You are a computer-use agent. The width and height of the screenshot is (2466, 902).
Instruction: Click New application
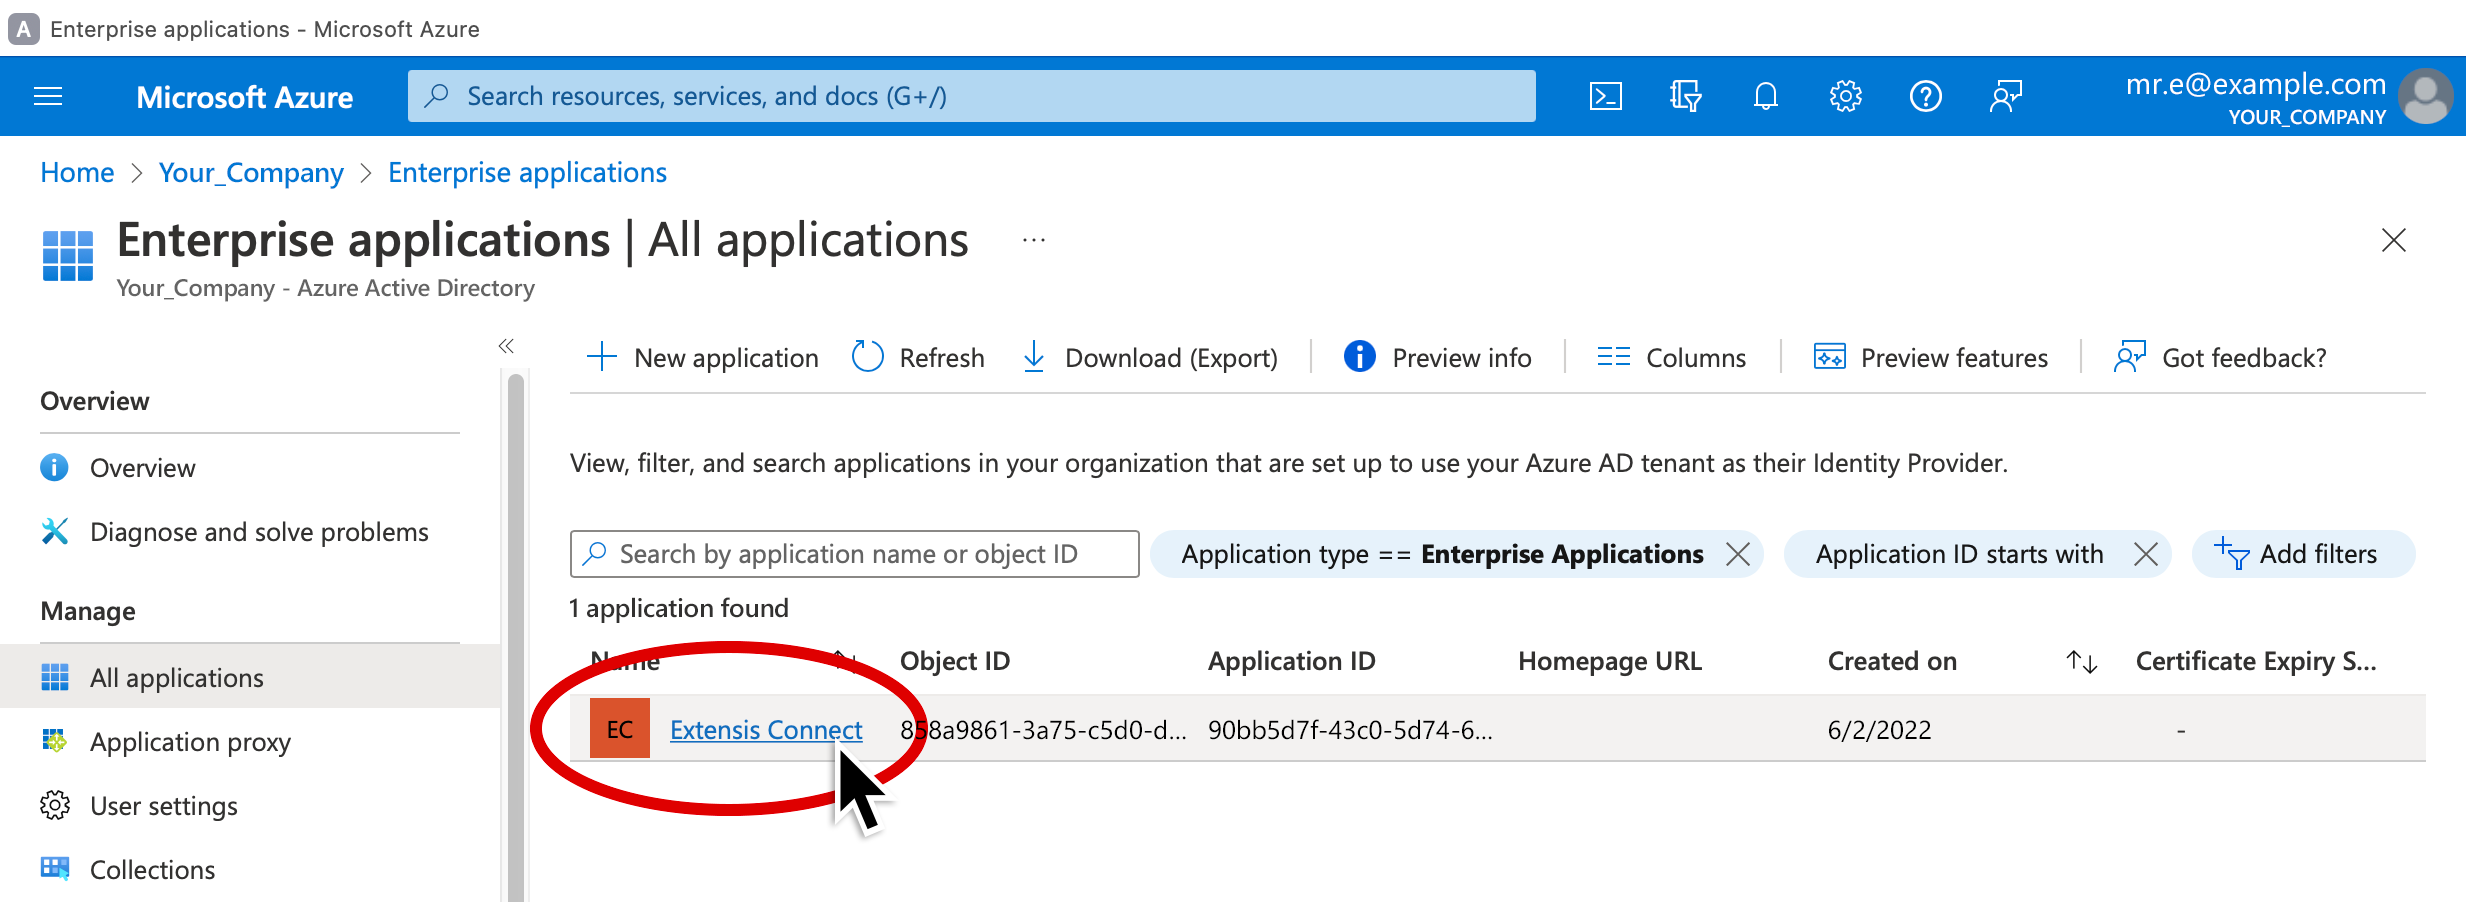click(x=702, y=357)
